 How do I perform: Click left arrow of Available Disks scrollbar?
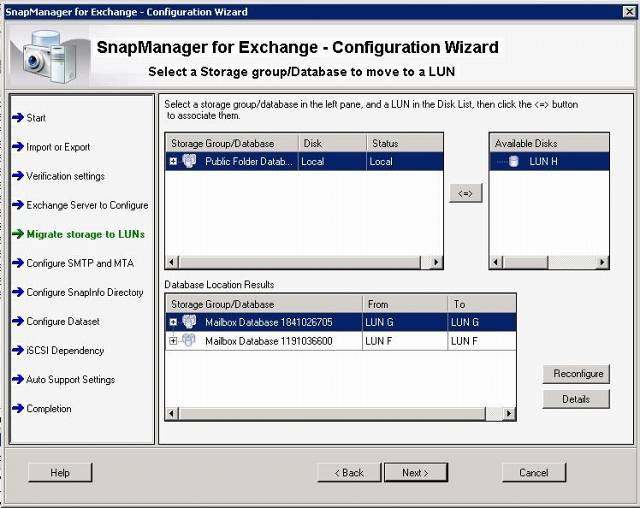[496, 262]
